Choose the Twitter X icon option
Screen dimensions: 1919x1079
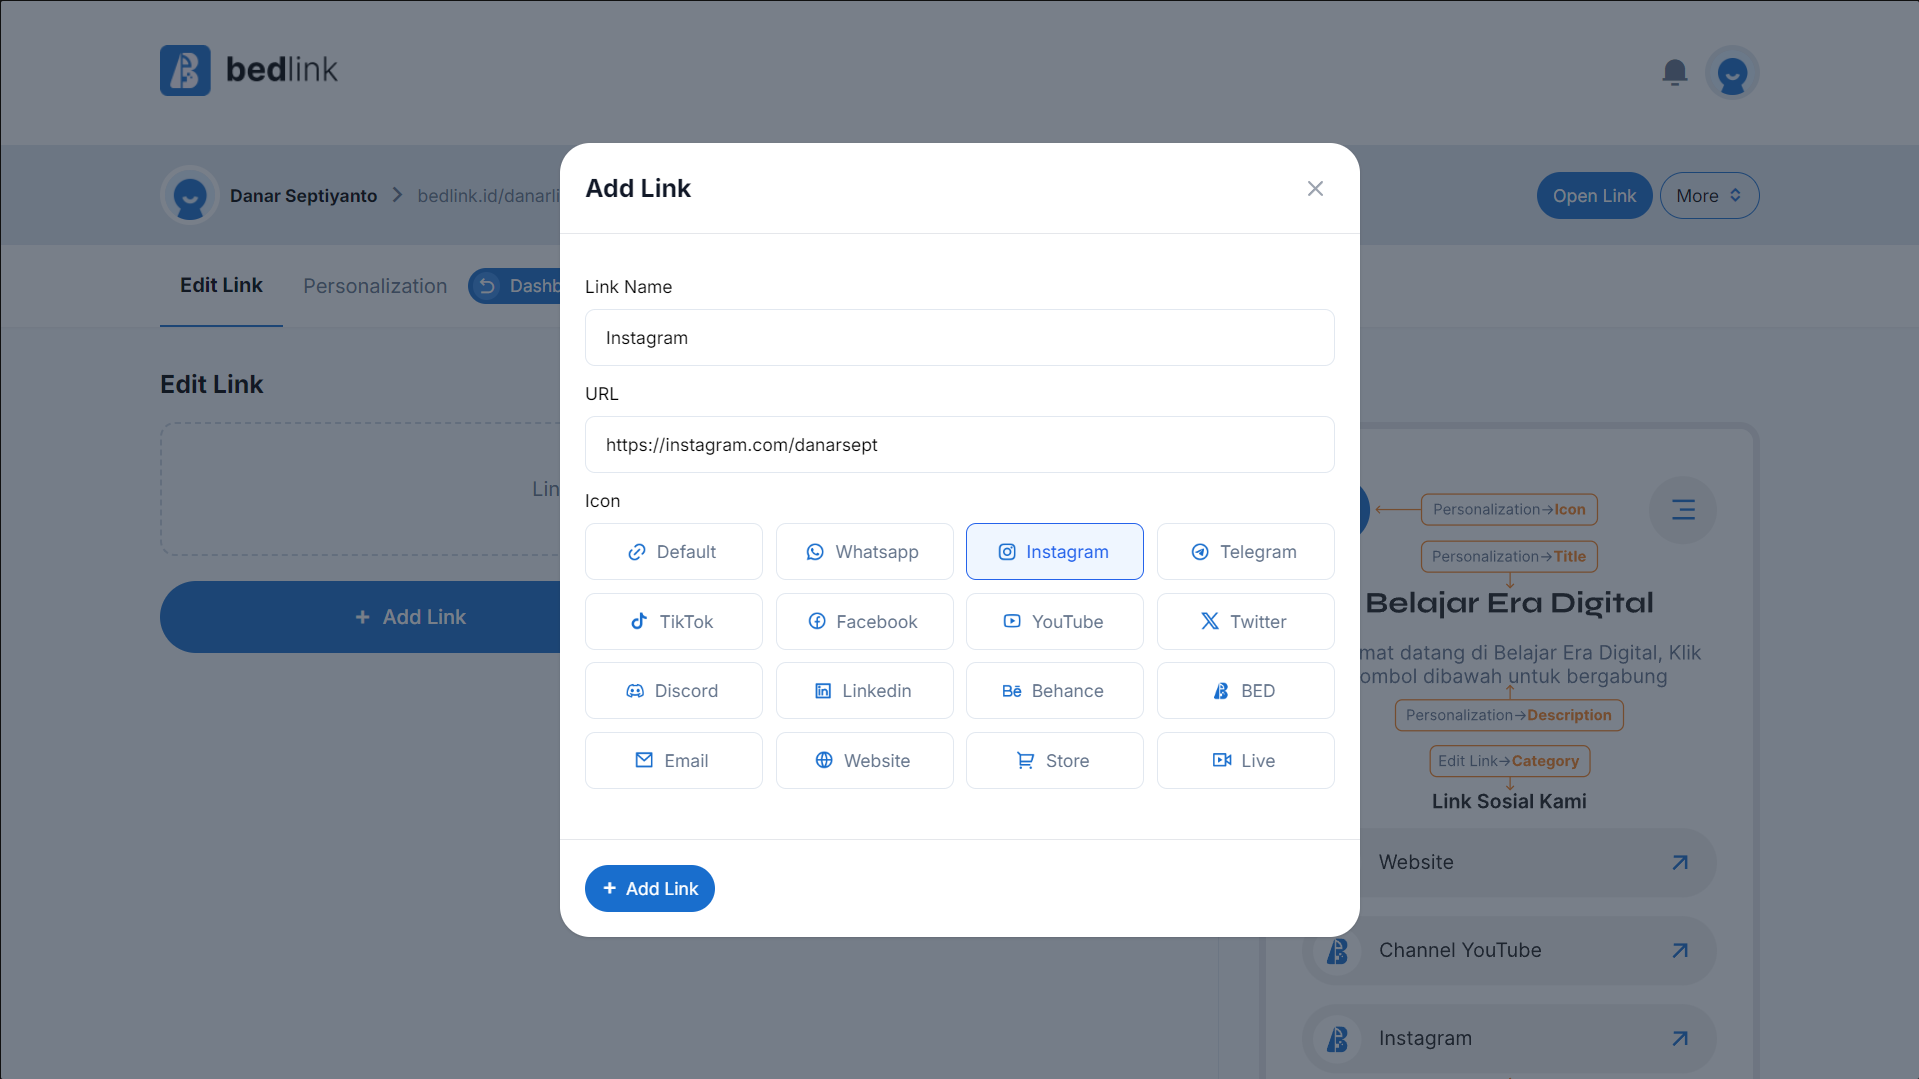[x=1245, y=621]
